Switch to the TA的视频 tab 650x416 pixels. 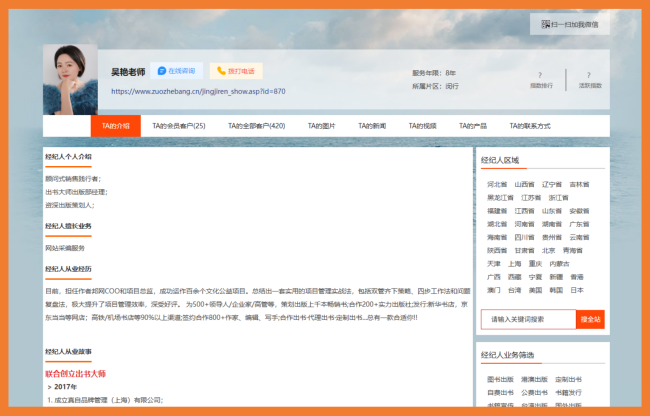pyautogui.click(x=422, y=126)
